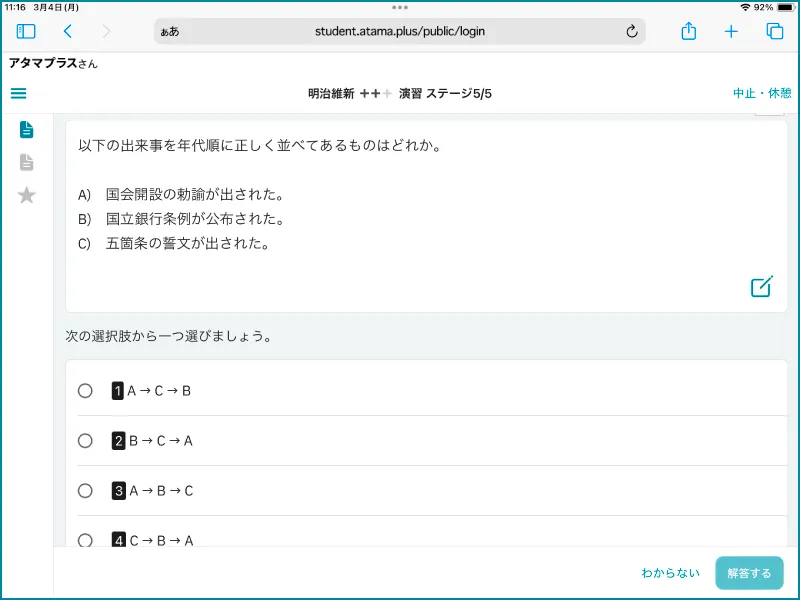The image size is (800, 600).
Task: Click the 次の選択肢から一つ選びましょう instruction
Action: (x=169, y=336)
